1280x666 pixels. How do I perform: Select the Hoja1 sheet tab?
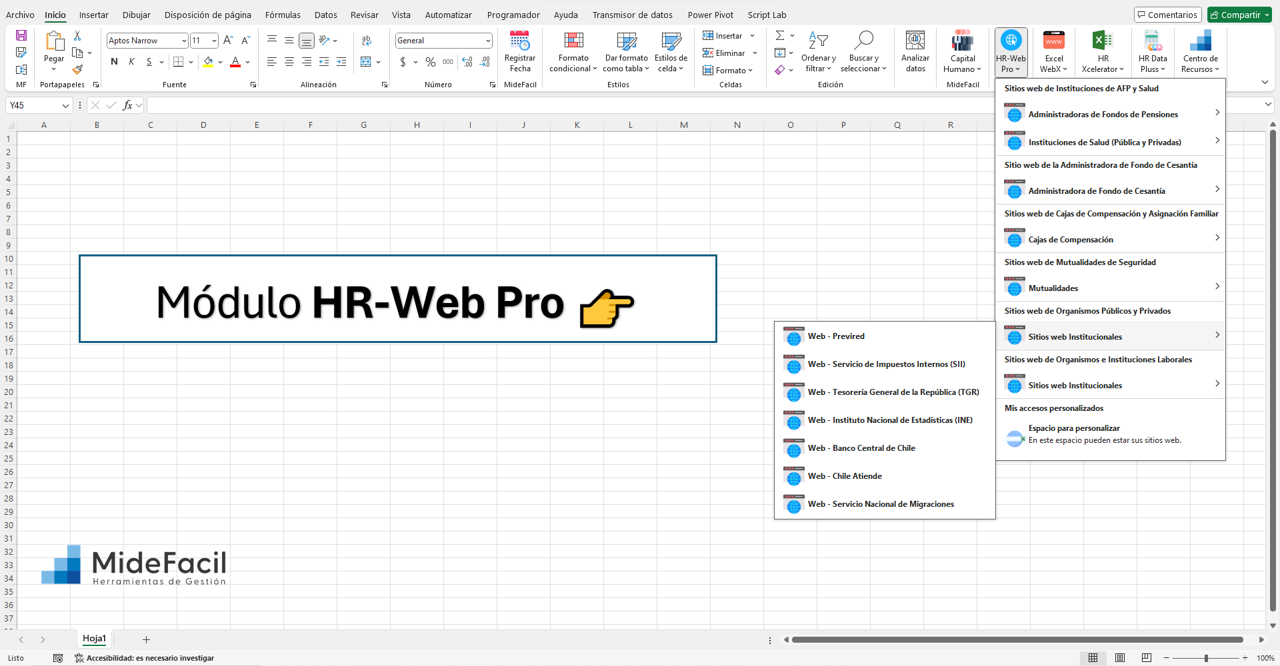pos(94,639)
